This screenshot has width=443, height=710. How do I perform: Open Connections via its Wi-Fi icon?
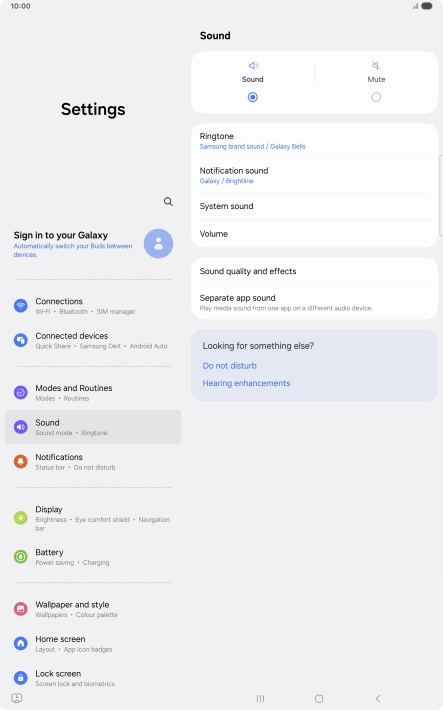point(21,306)
